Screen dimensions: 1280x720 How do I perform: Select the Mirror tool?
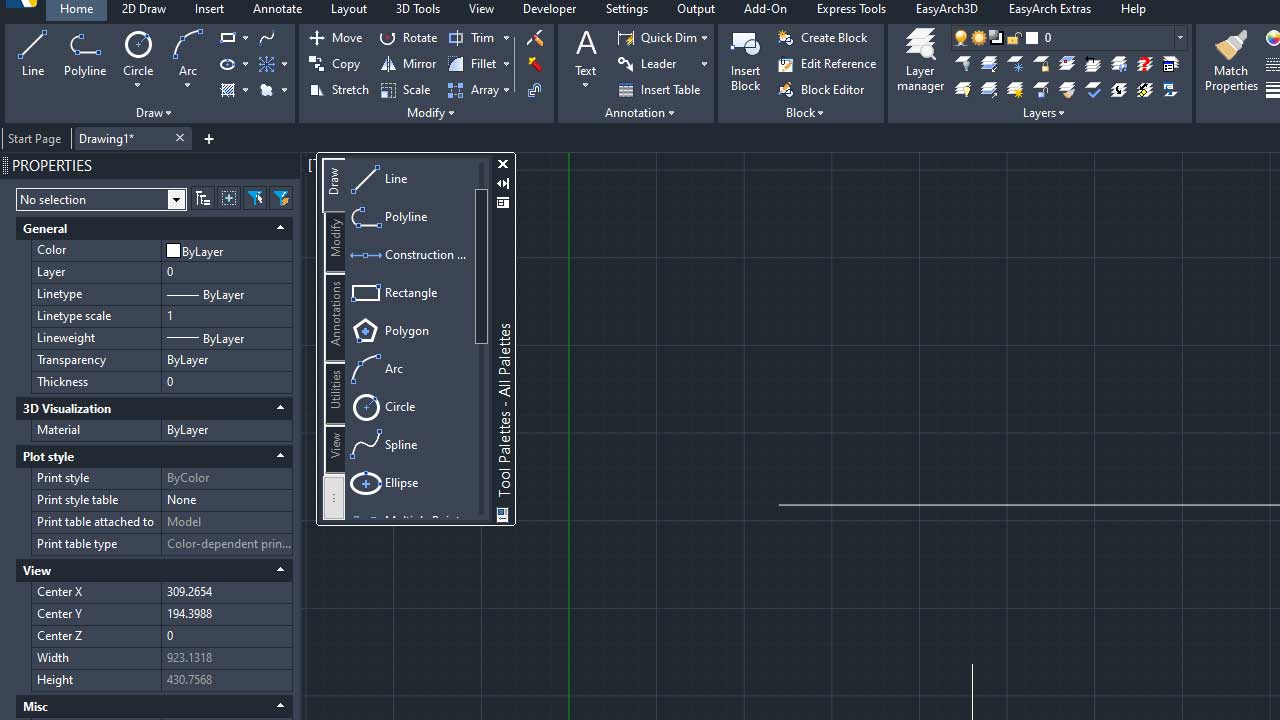coord(408,64)
